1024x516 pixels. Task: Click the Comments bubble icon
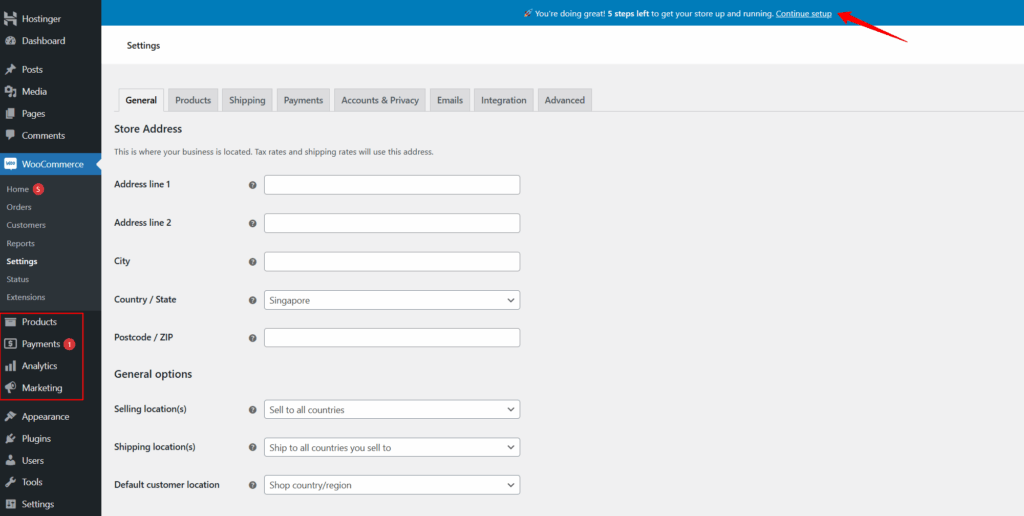[x=10, y=135]
